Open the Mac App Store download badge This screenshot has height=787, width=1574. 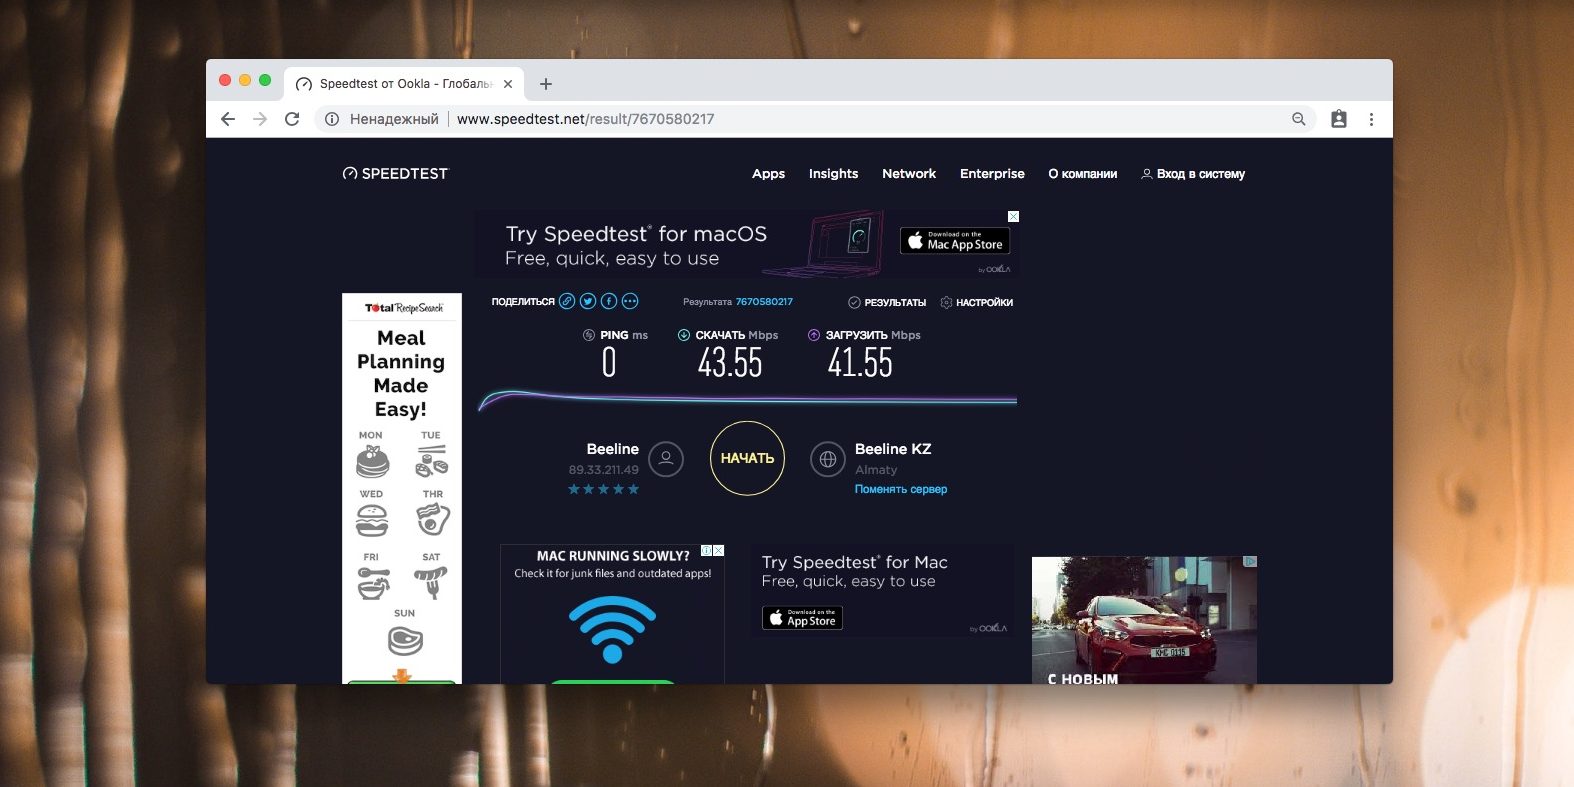[x=955, y=241]
